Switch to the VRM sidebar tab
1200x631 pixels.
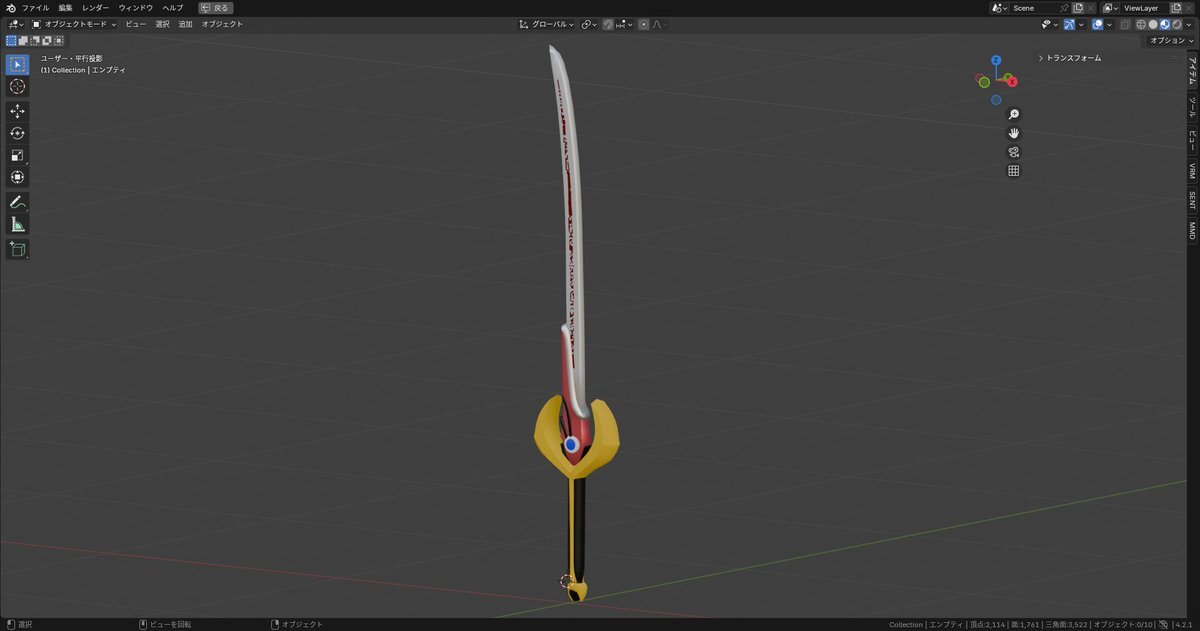click(x=1192, y=171)
